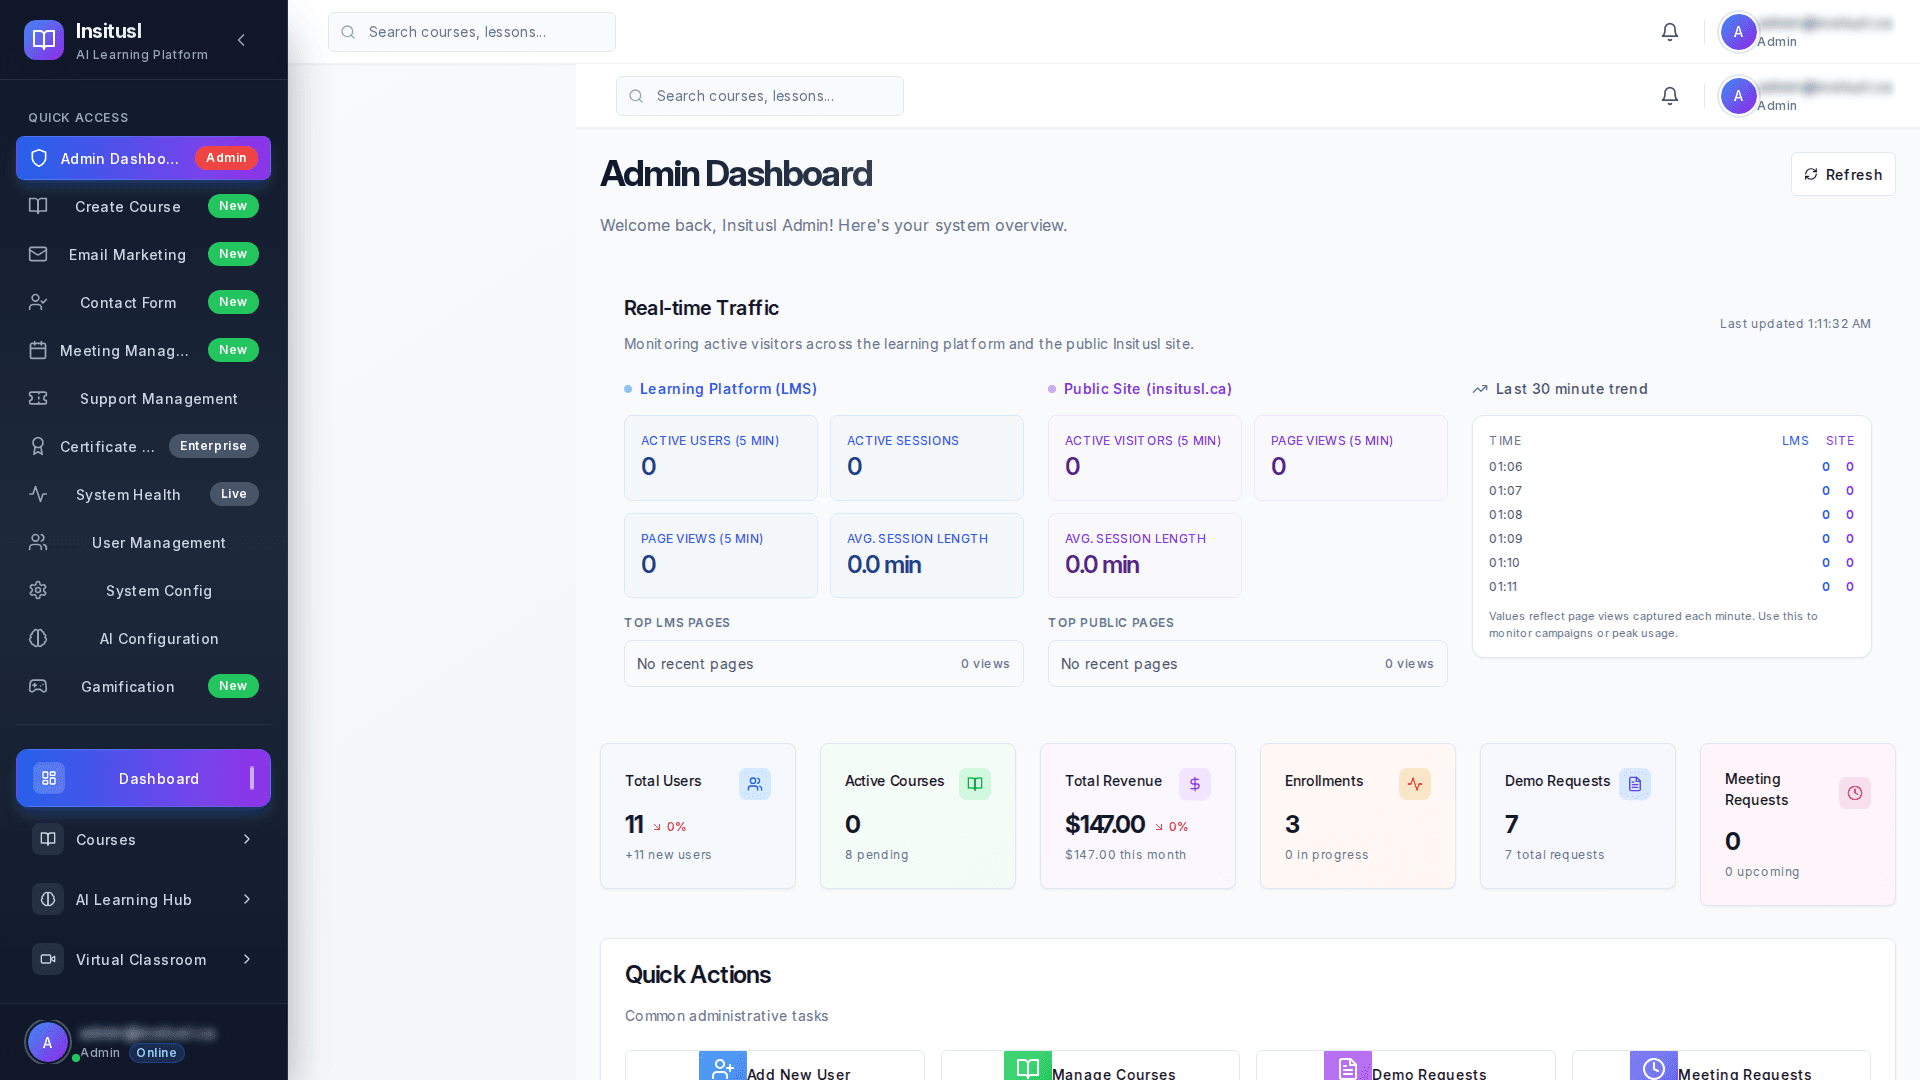
Task: Collapse the sidebar with the chevron arrow
Action: [241, 40]
